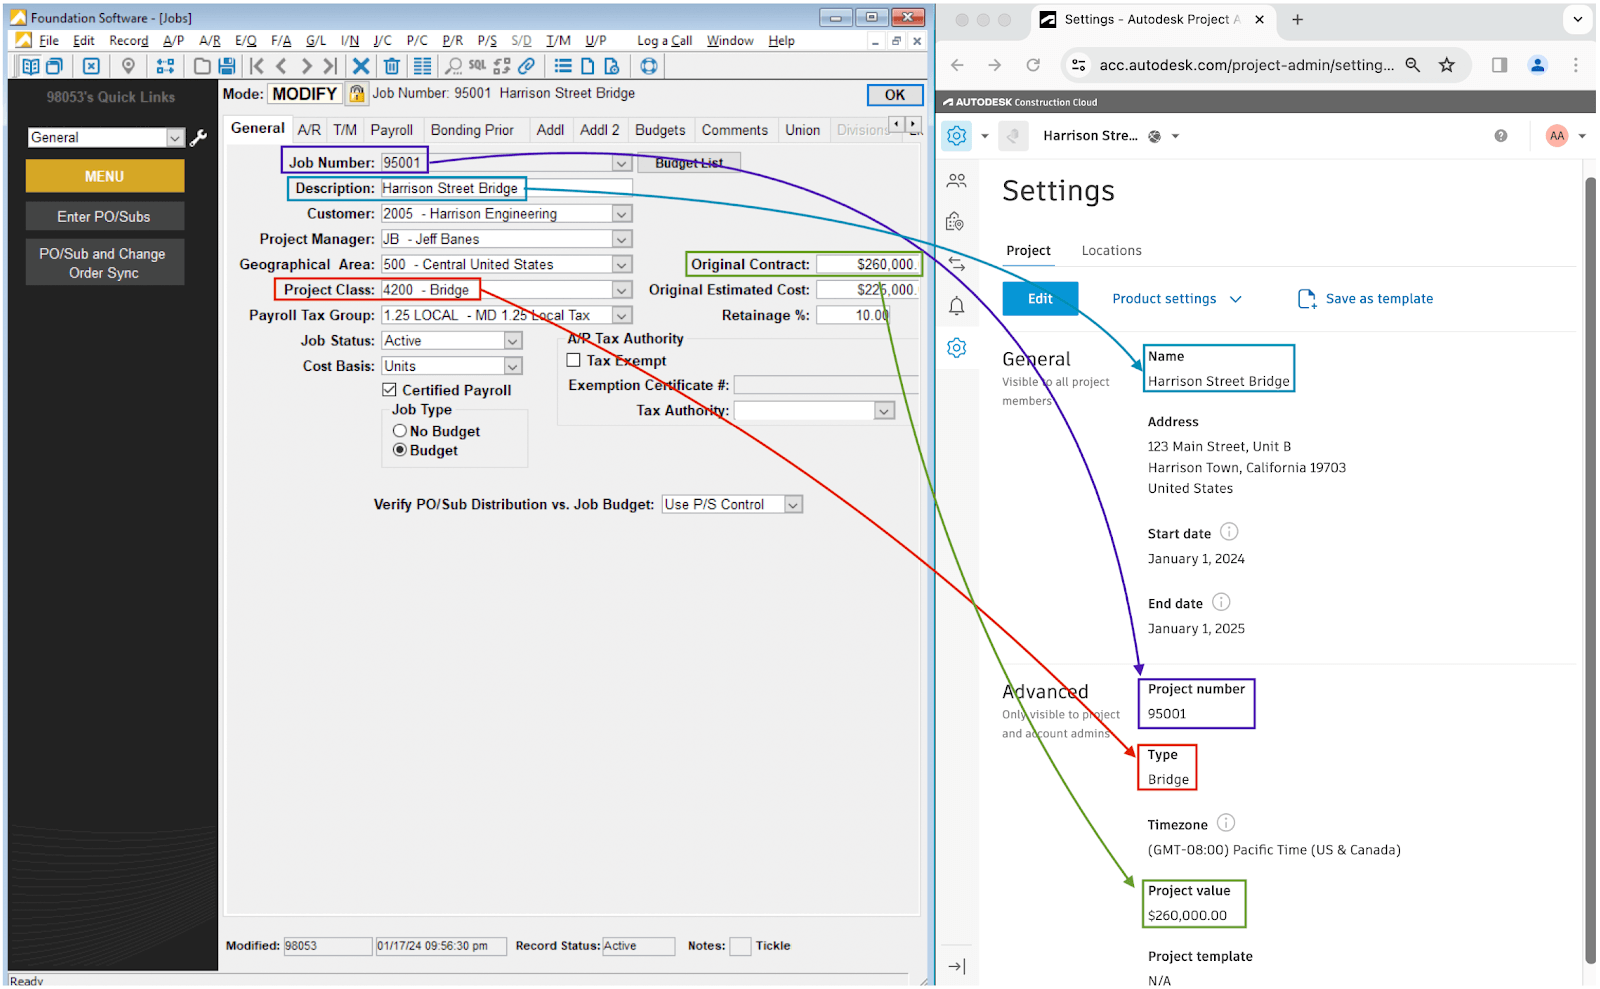1600x989 pixels.
Task: Go to the previous record arrow
Action: point(281,66)
